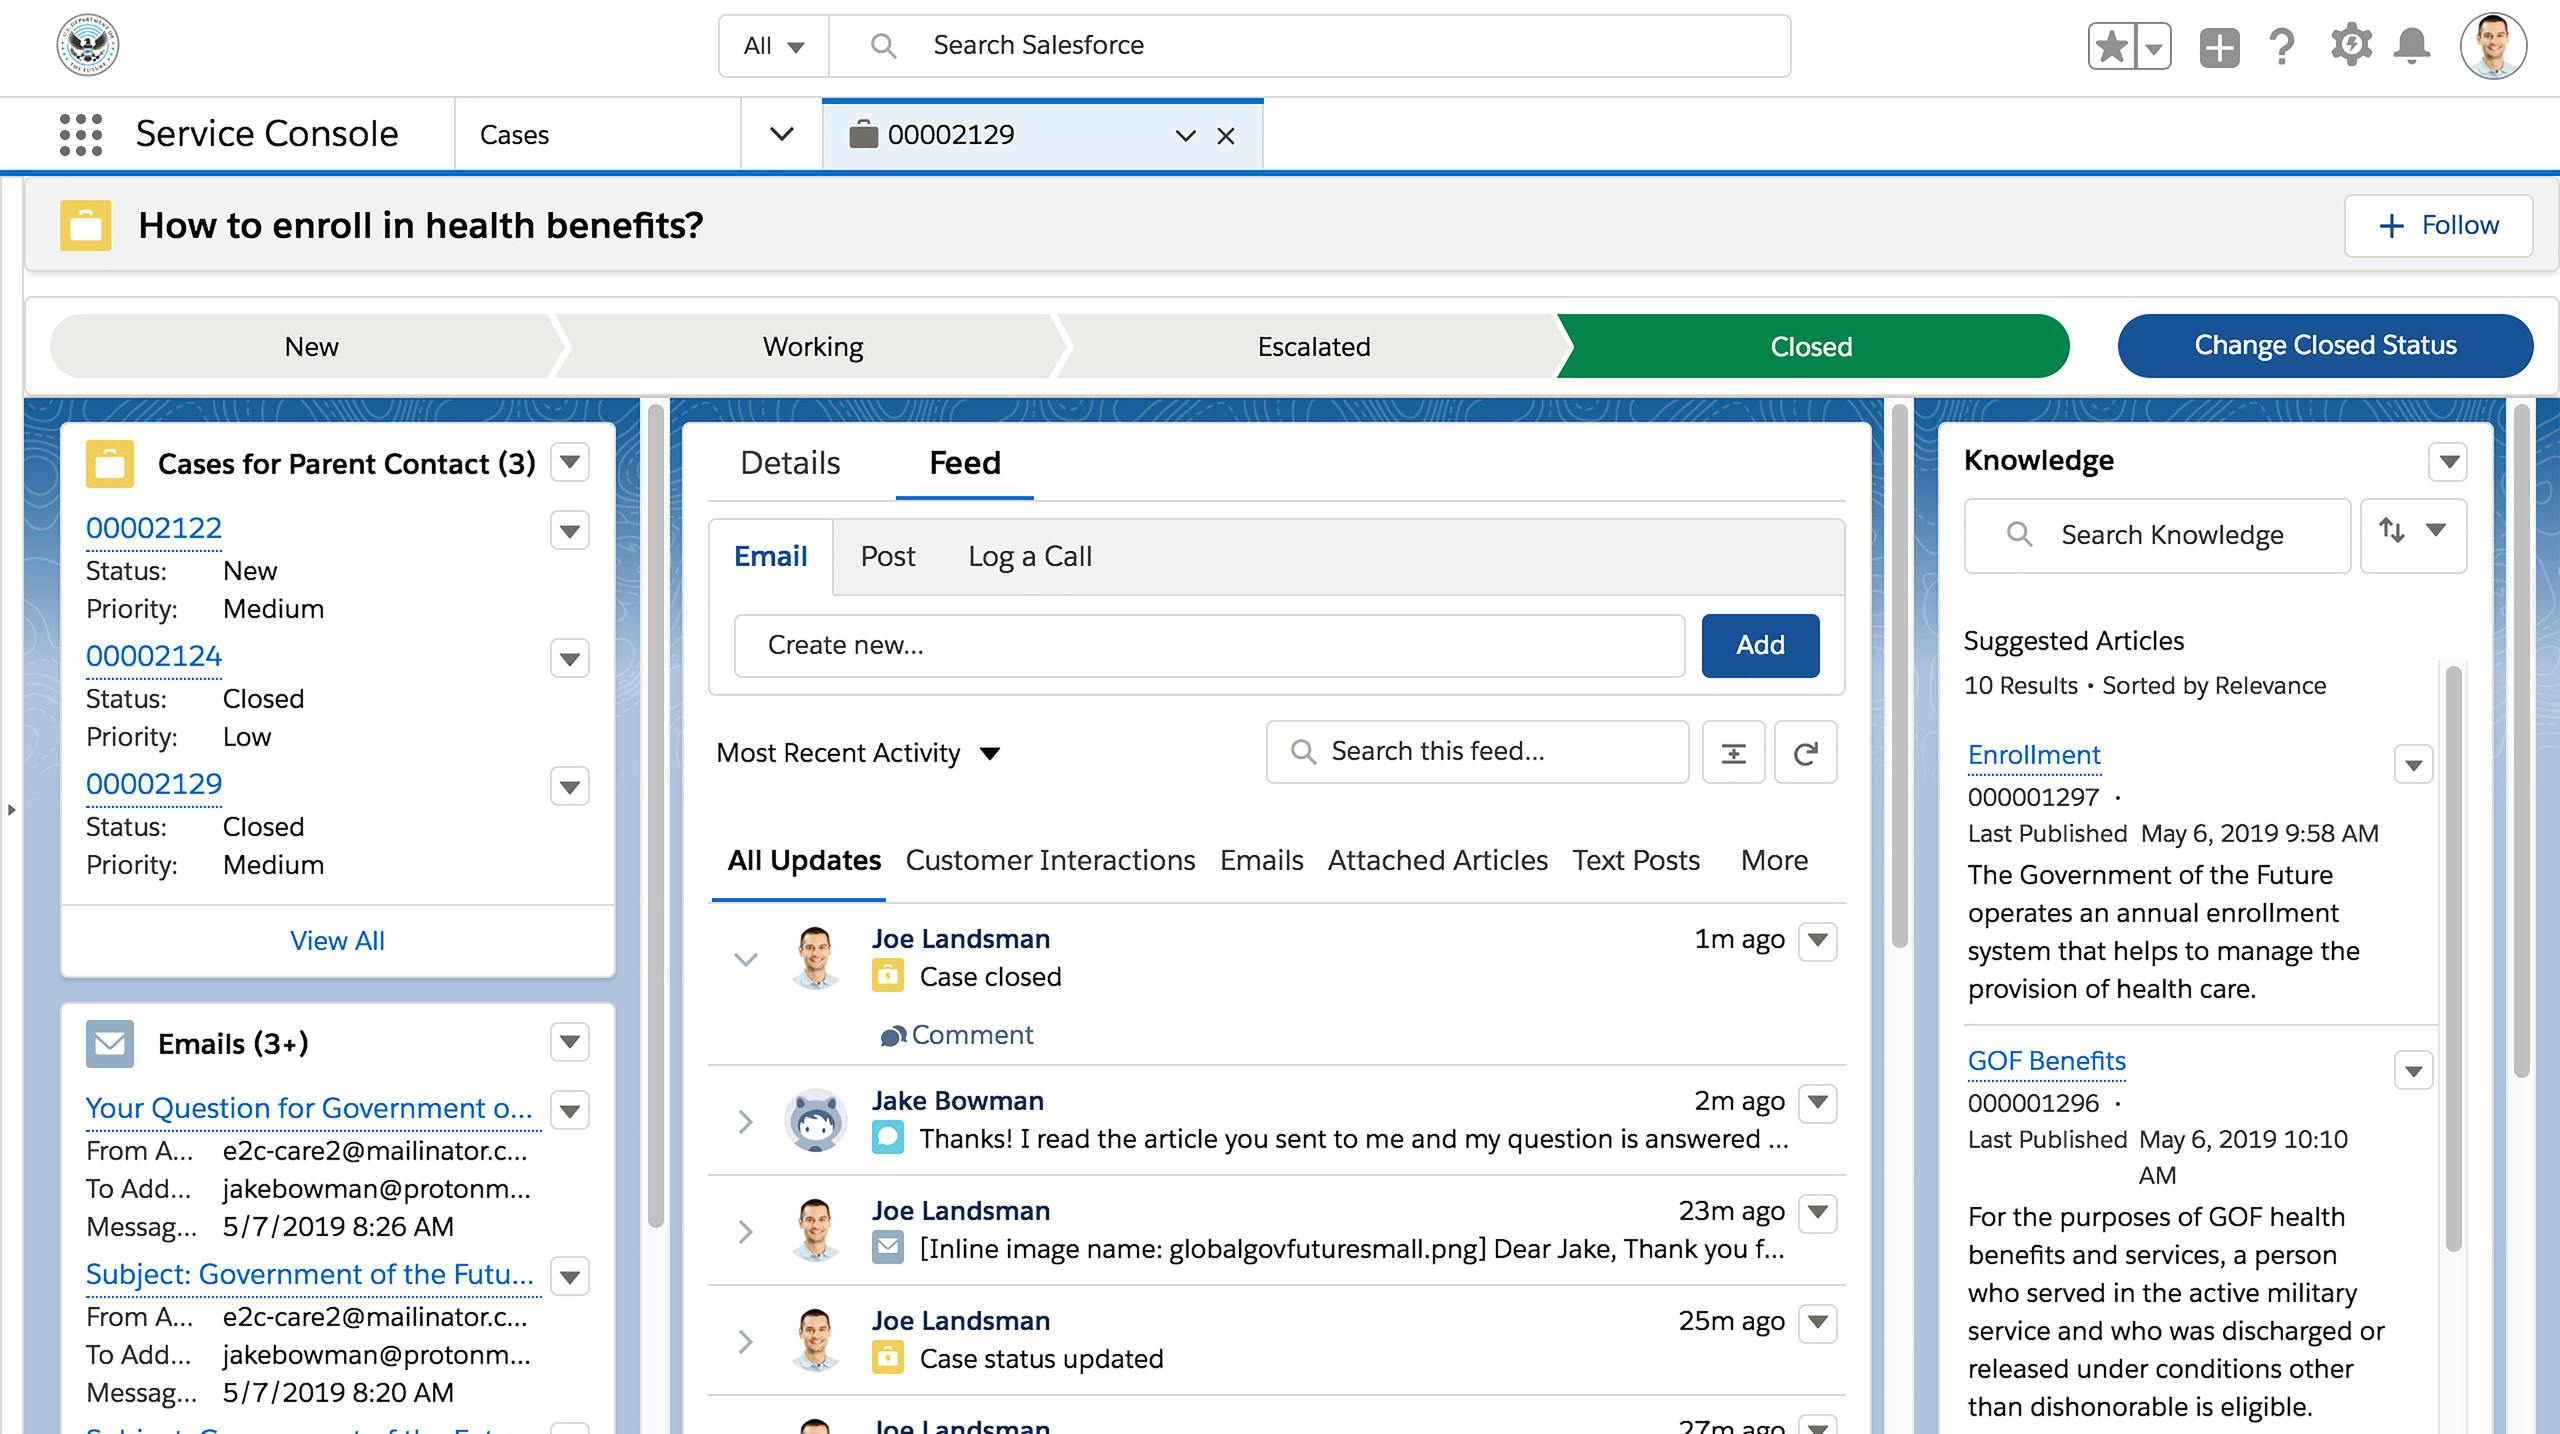Open the More feed filters menu
2560x1434 pixels.
point(1774,860)
